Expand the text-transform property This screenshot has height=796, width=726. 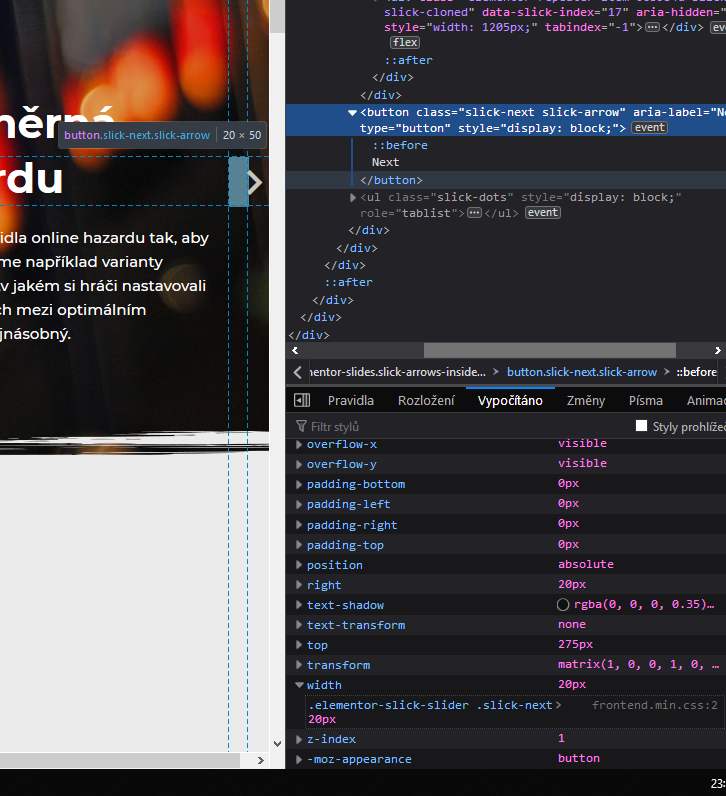click(299, 625)
